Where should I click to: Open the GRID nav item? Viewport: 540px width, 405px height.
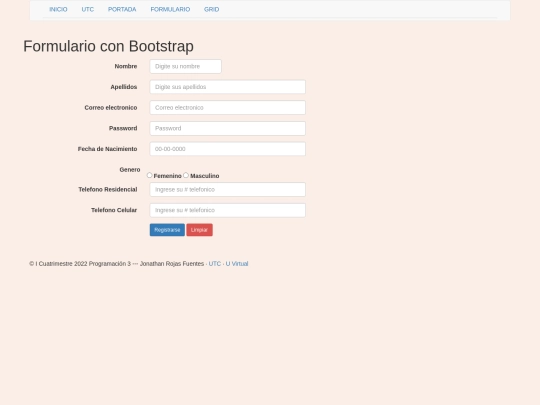click(211, 9)
